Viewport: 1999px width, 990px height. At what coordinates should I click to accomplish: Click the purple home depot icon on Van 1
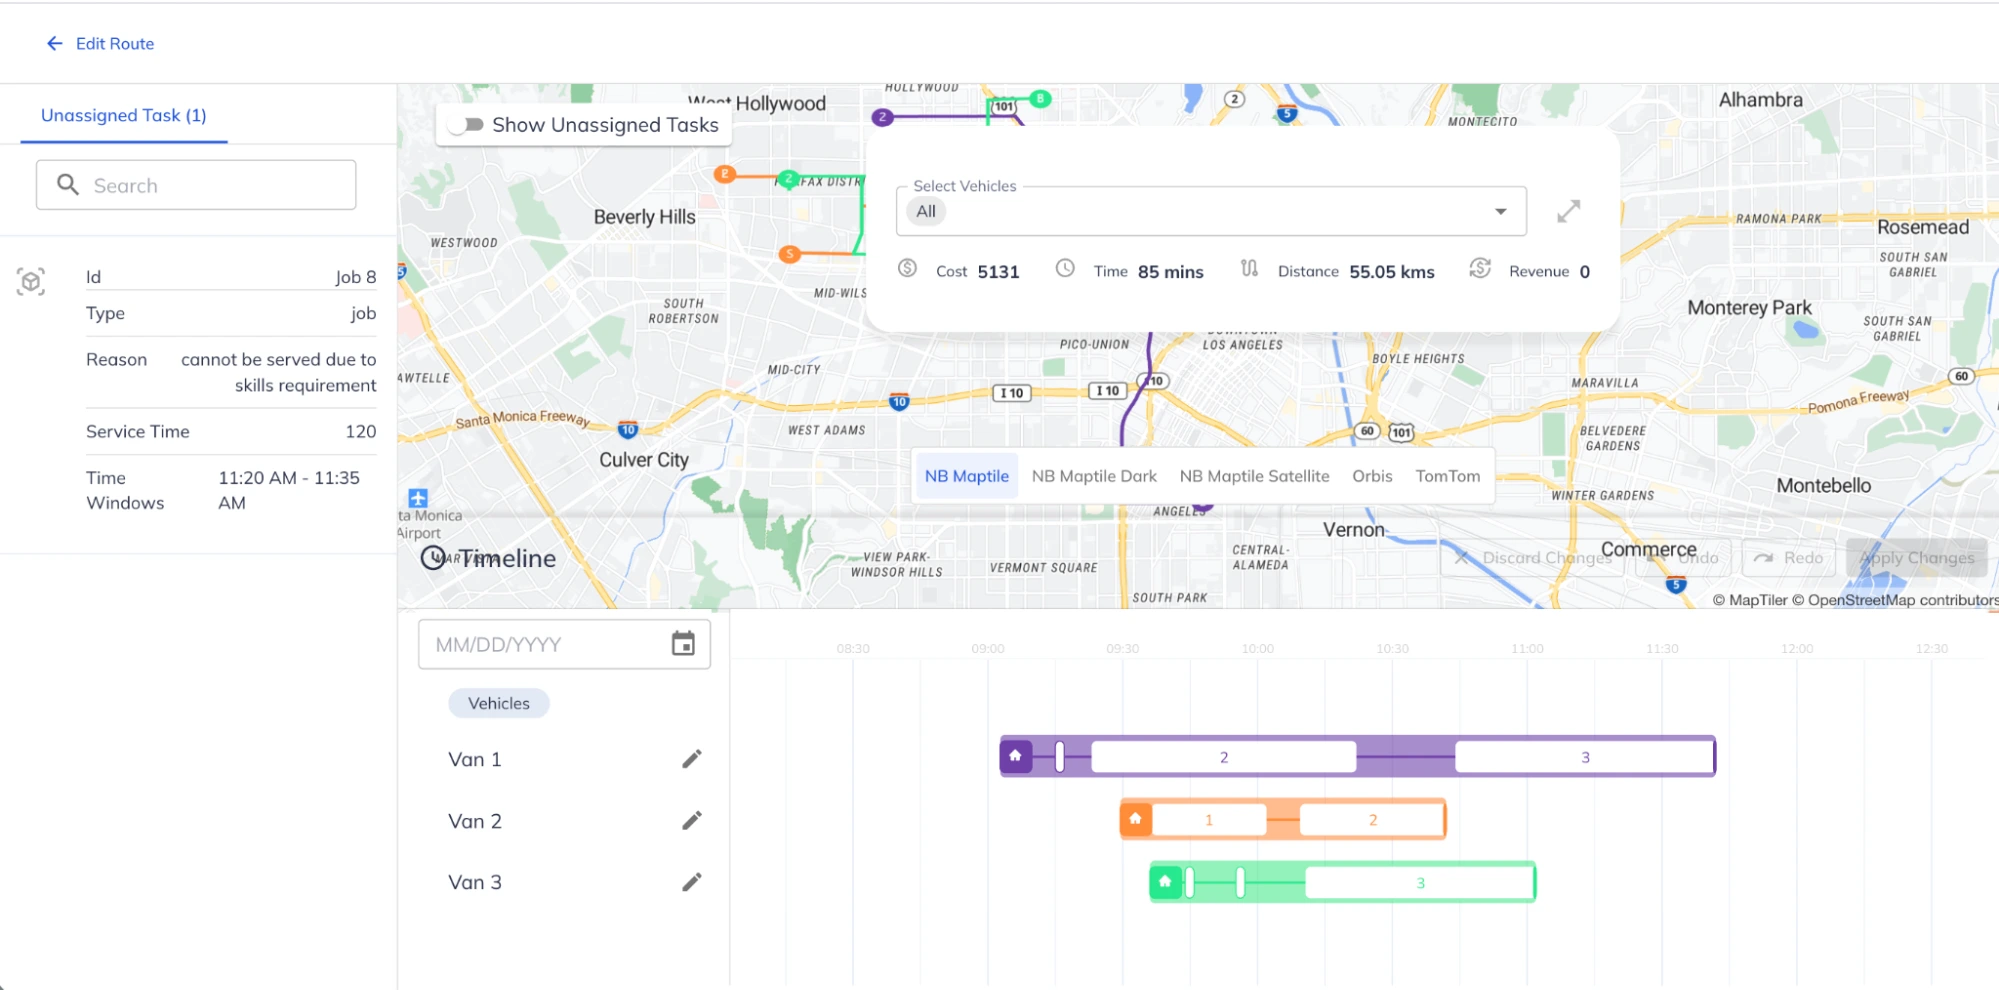point(1015,756)
